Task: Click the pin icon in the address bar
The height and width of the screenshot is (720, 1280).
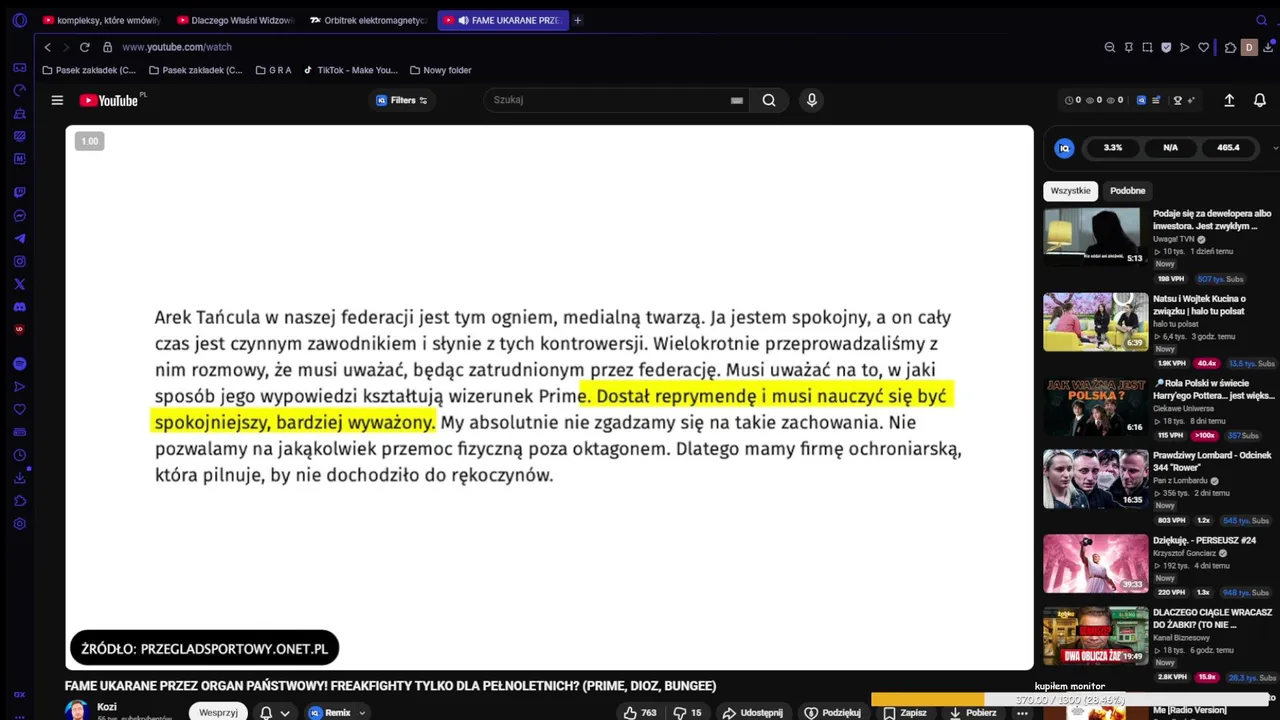Action: click(1129, 47)
